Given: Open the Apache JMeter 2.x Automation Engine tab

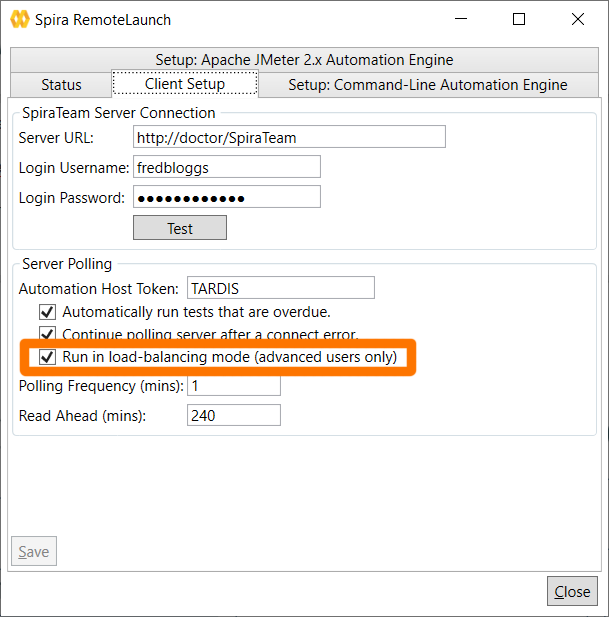Looking at the screenshot, I should 304,60.
